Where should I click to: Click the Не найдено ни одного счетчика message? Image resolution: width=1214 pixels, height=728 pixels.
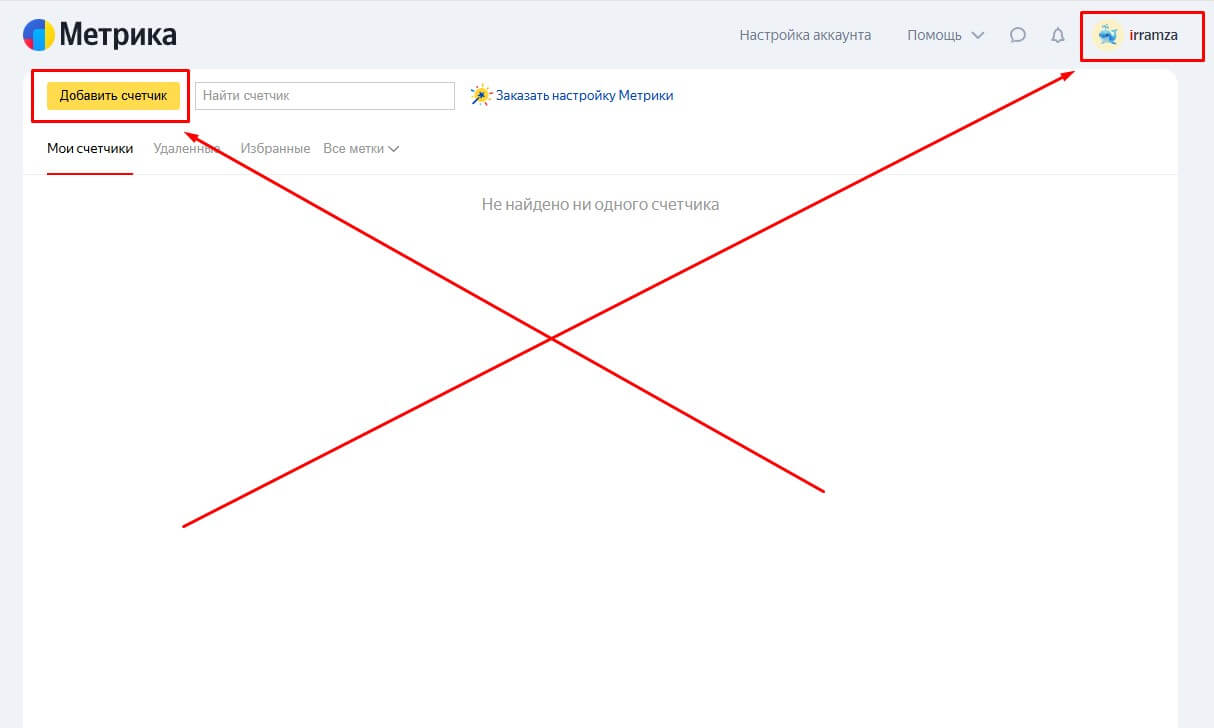(x=600, y=204)
